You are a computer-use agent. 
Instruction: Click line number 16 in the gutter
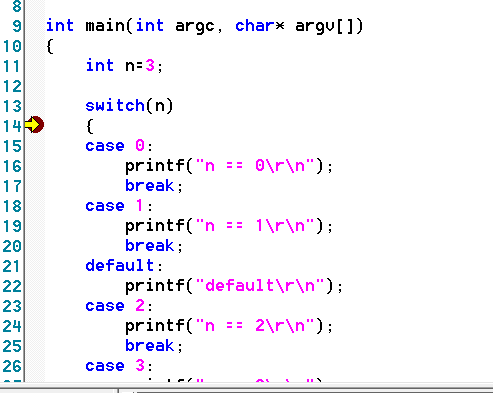click(x=12, y=166)
